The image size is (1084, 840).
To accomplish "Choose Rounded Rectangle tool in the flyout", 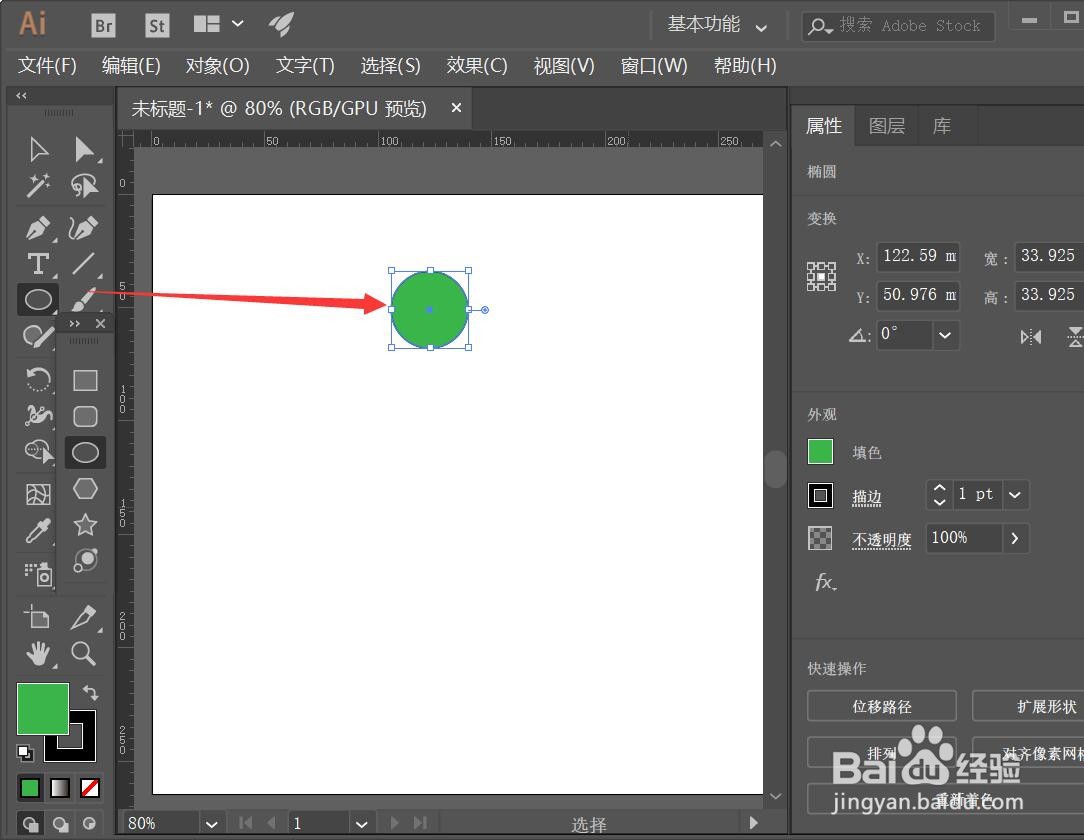I will 85,416.
